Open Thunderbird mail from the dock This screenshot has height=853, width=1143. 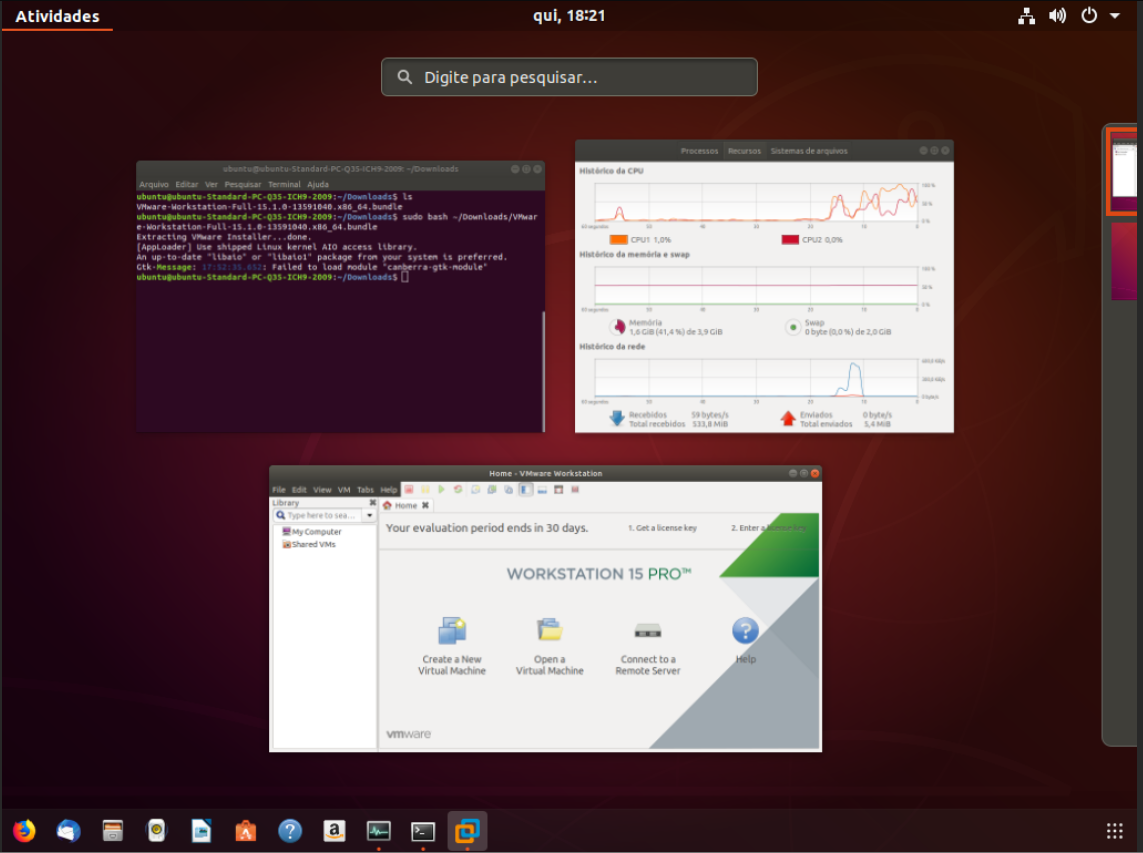click(69, 830)
